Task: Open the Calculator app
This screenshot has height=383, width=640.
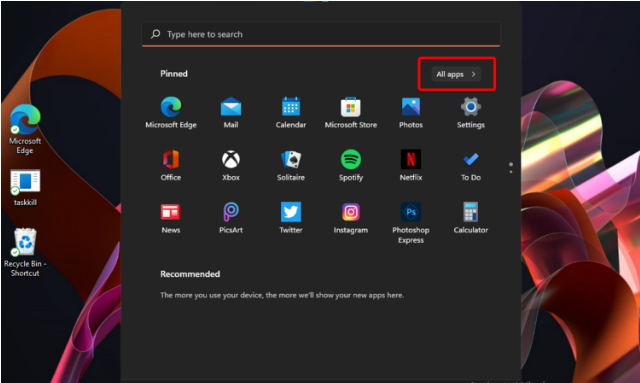Action: point(471,218)
